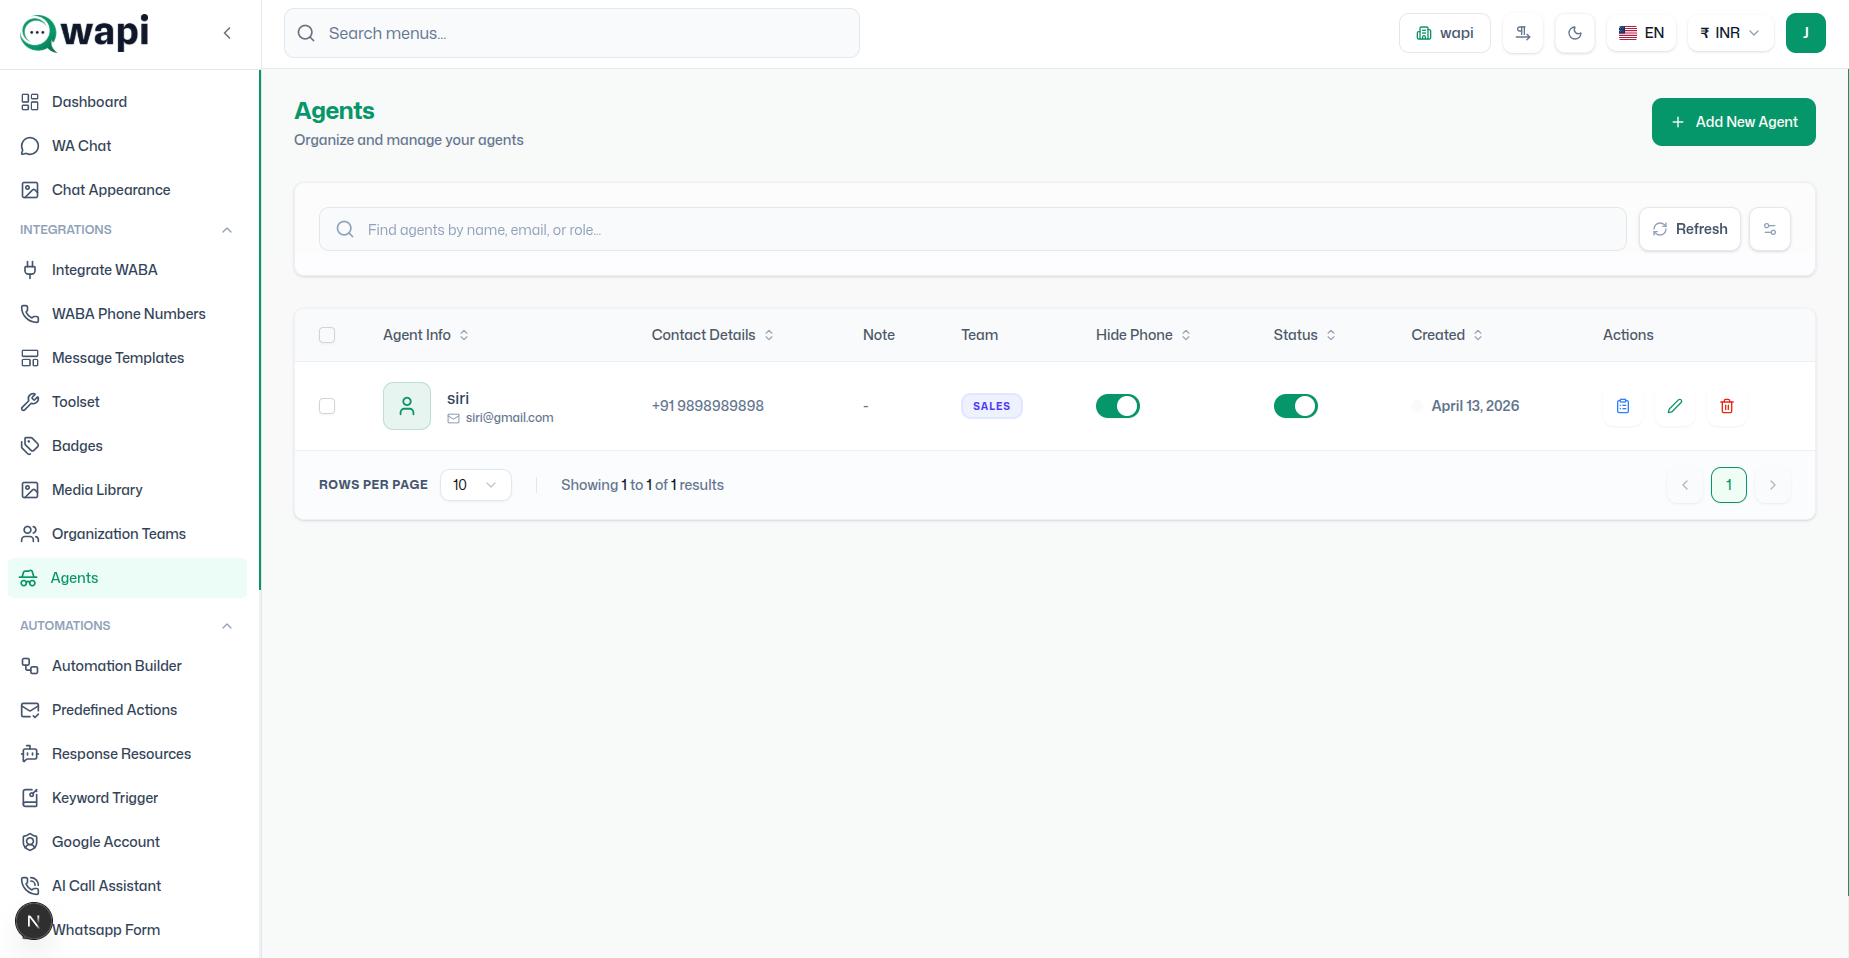Click Add New Agent button
Screen dimensions: 1849x958
pos(1734,122)
